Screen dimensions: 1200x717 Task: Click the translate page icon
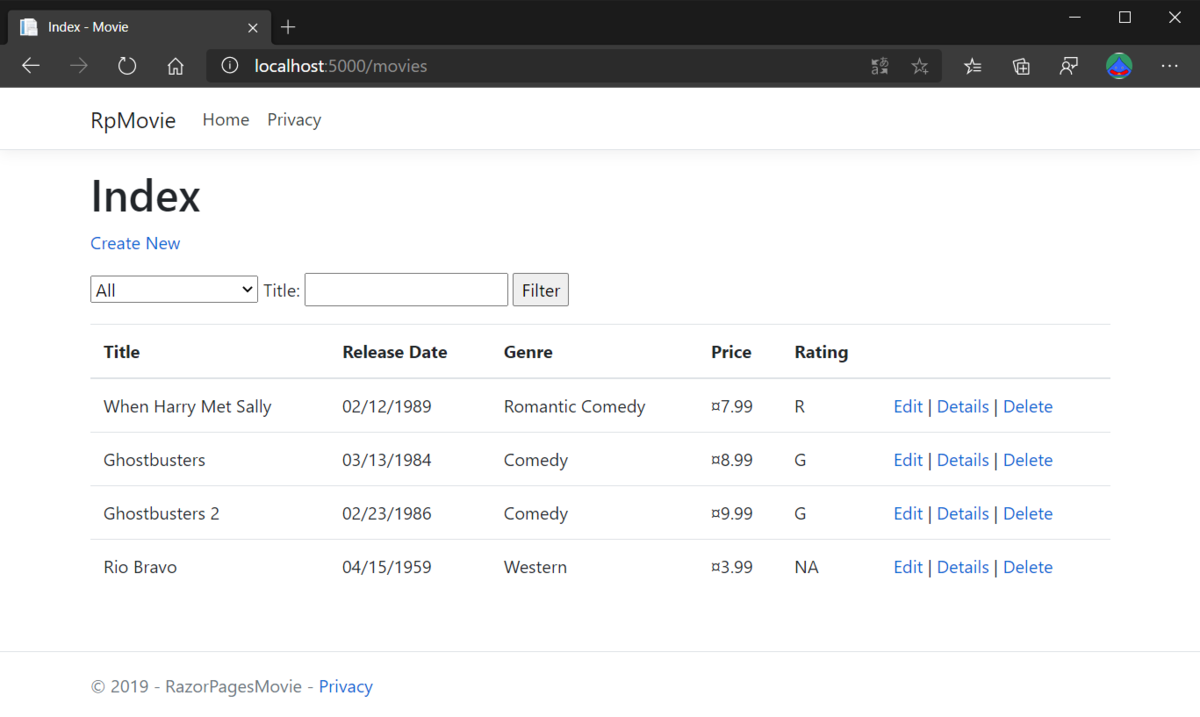[x=880, y=66]
